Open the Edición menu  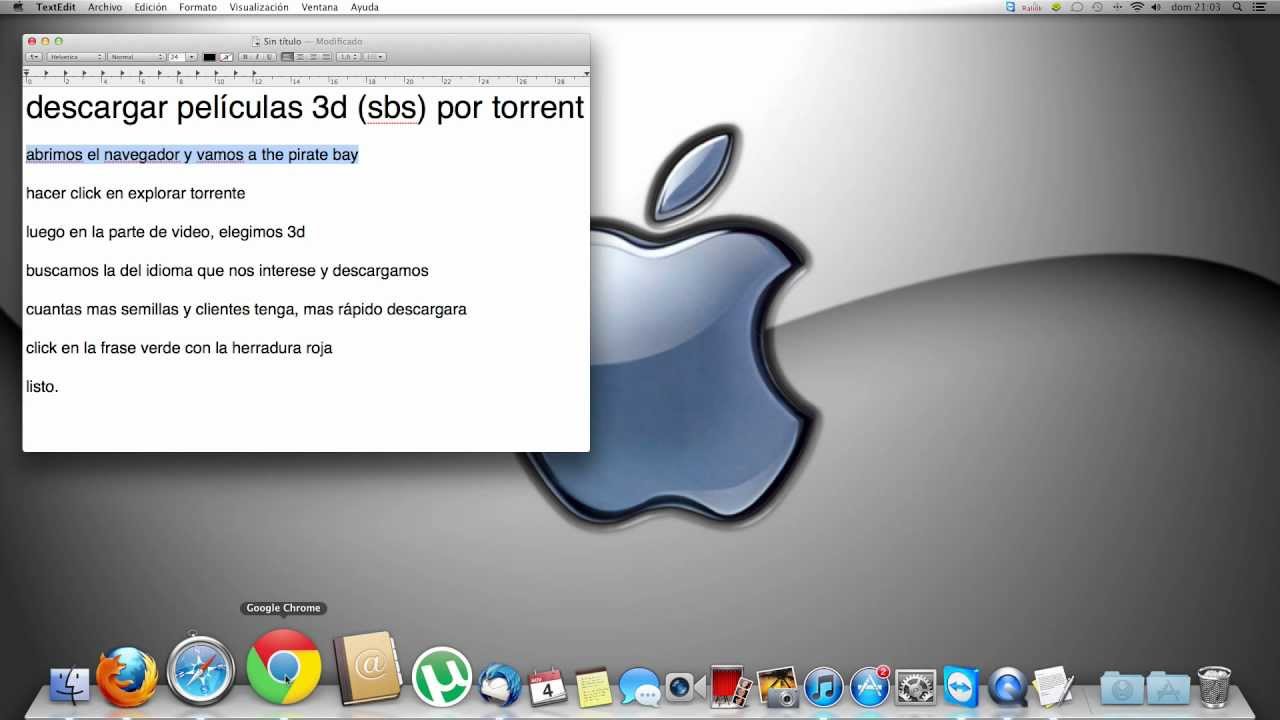[x=151, y=7]
